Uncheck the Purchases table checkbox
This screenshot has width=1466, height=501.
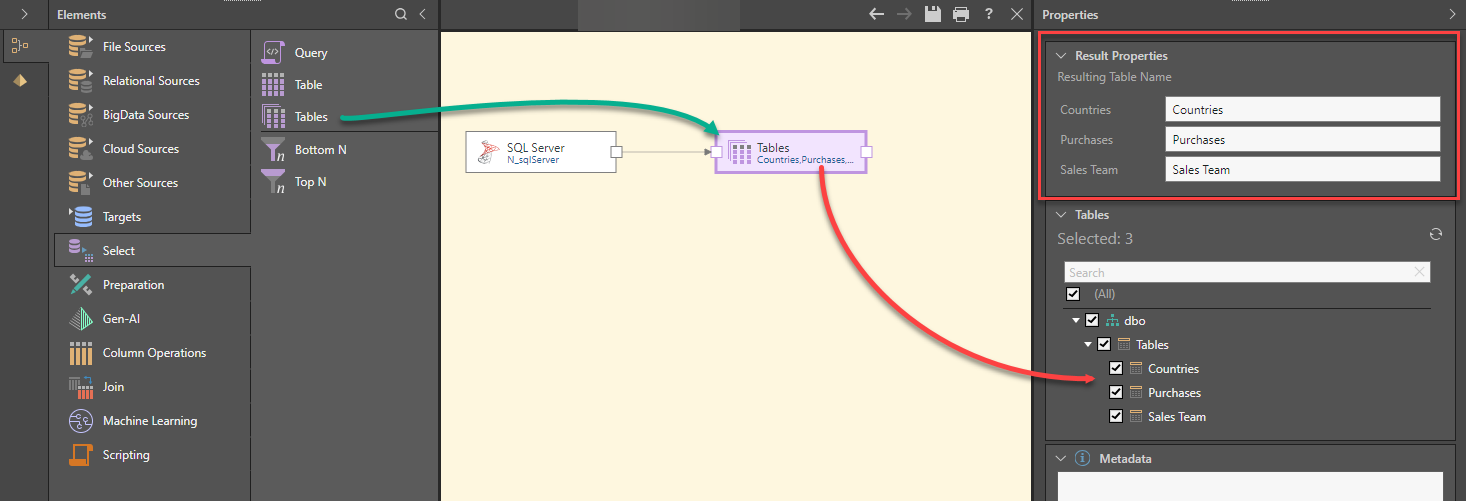pyautogui.click(x=1116, y=393)
